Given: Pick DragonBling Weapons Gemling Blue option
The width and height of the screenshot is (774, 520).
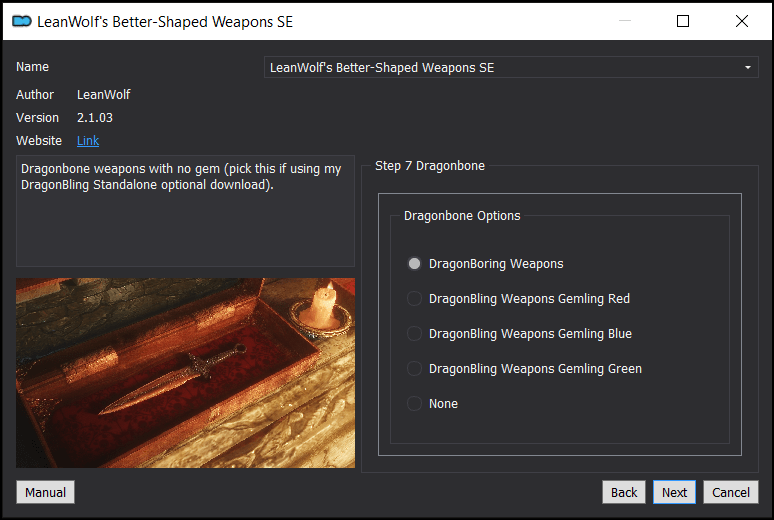Looking at the screenshot, I should tap(519, 334).
